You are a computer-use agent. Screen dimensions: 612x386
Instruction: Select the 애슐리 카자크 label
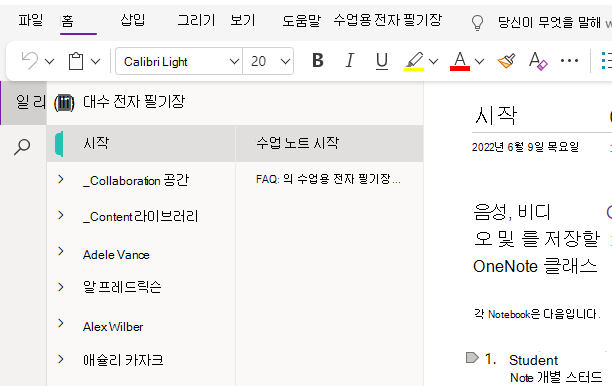123,360
